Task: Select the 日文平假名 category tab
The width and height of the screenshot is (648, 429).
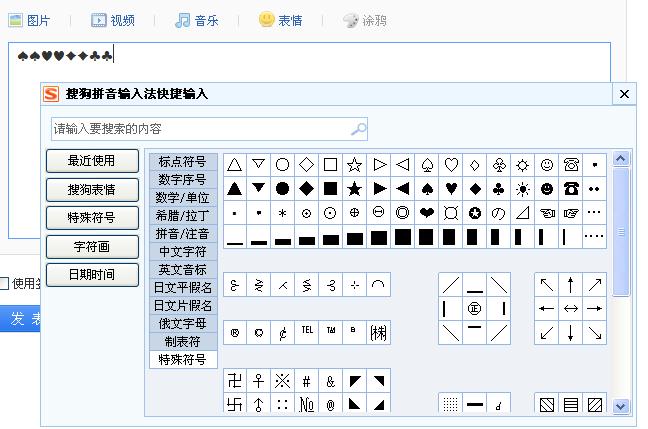Action: coord(183,288)
